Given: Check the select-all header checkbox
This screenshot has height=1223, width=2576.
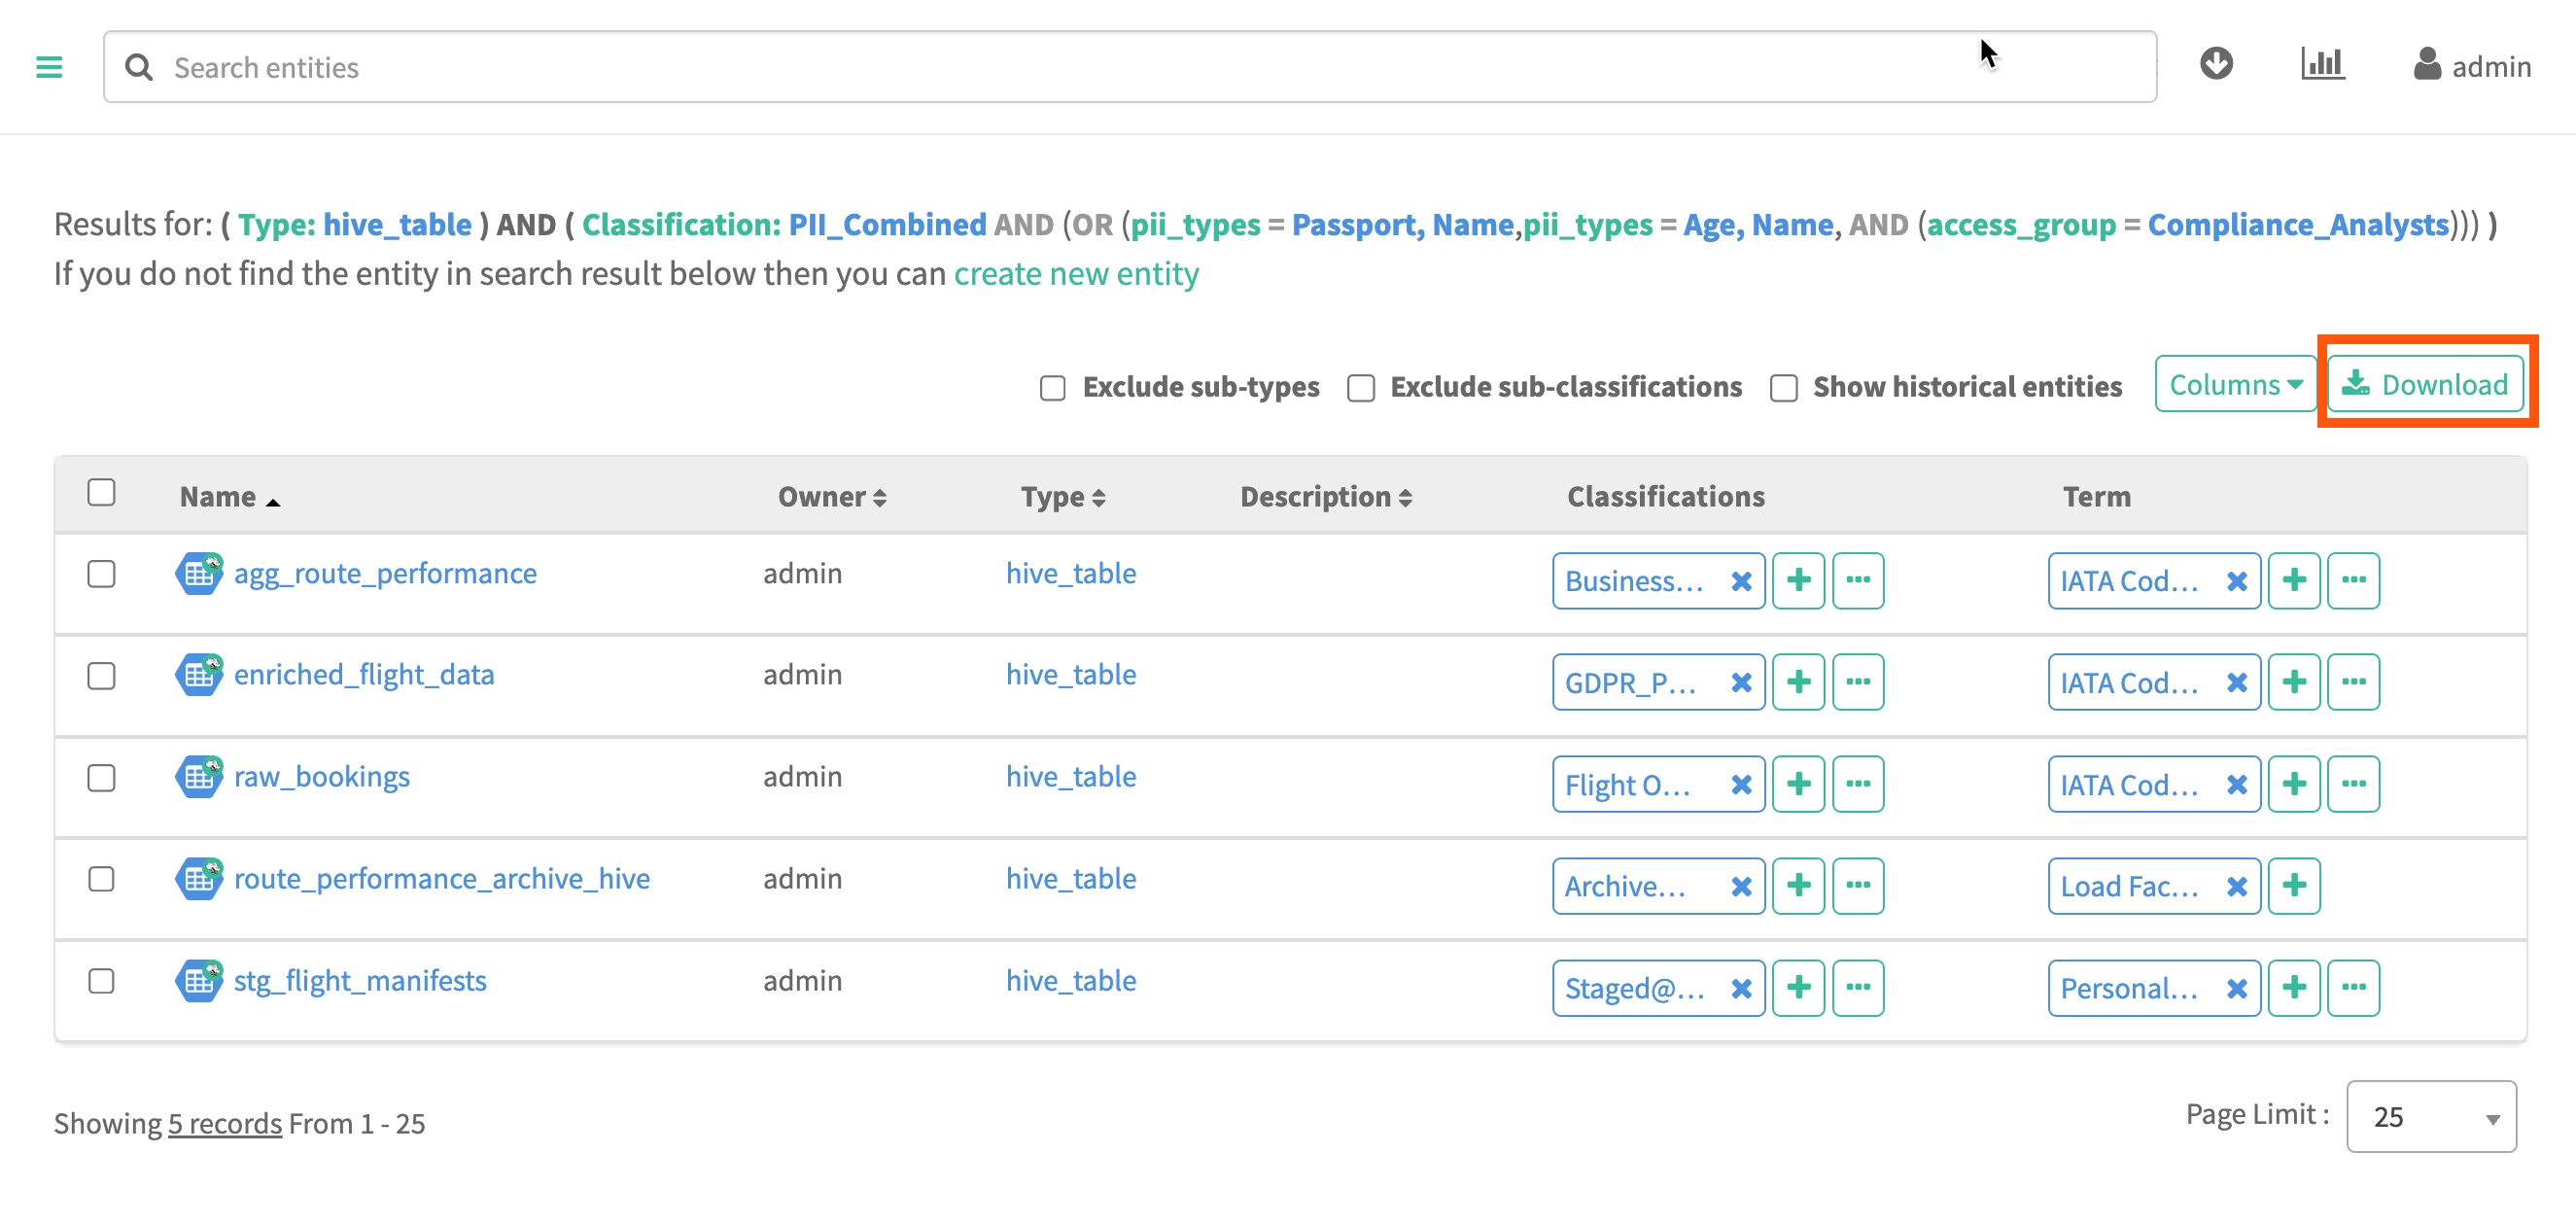Looking at the screenshot, I should coord(101,493).
